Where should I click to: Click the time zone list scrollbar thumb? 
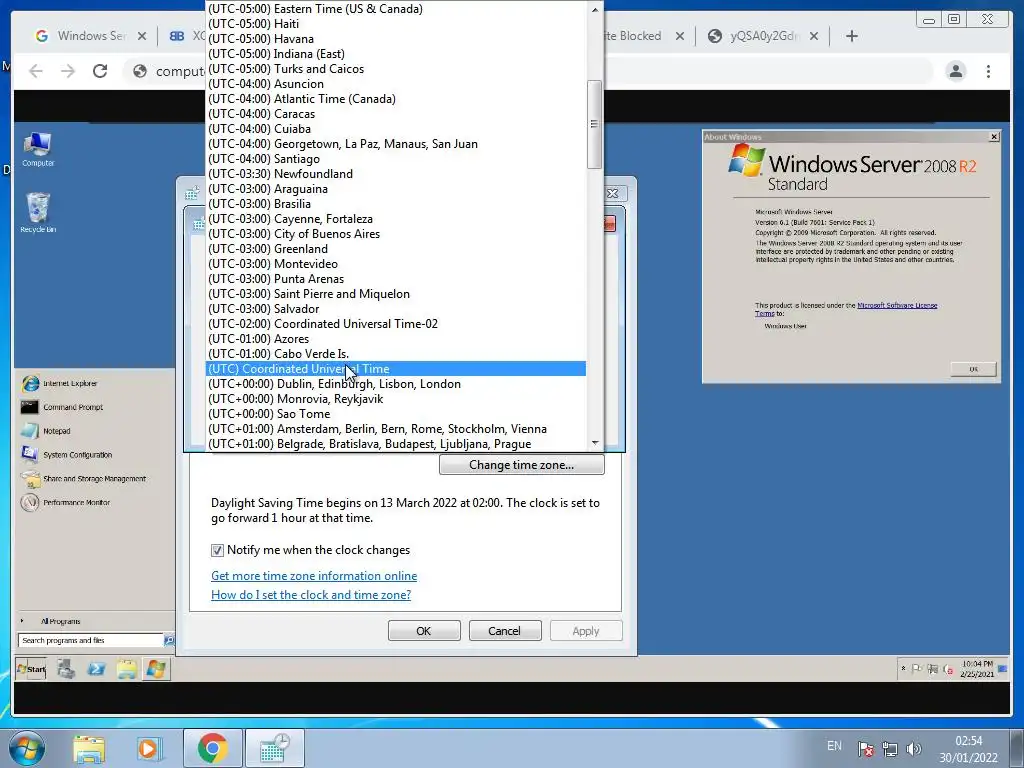594,124
